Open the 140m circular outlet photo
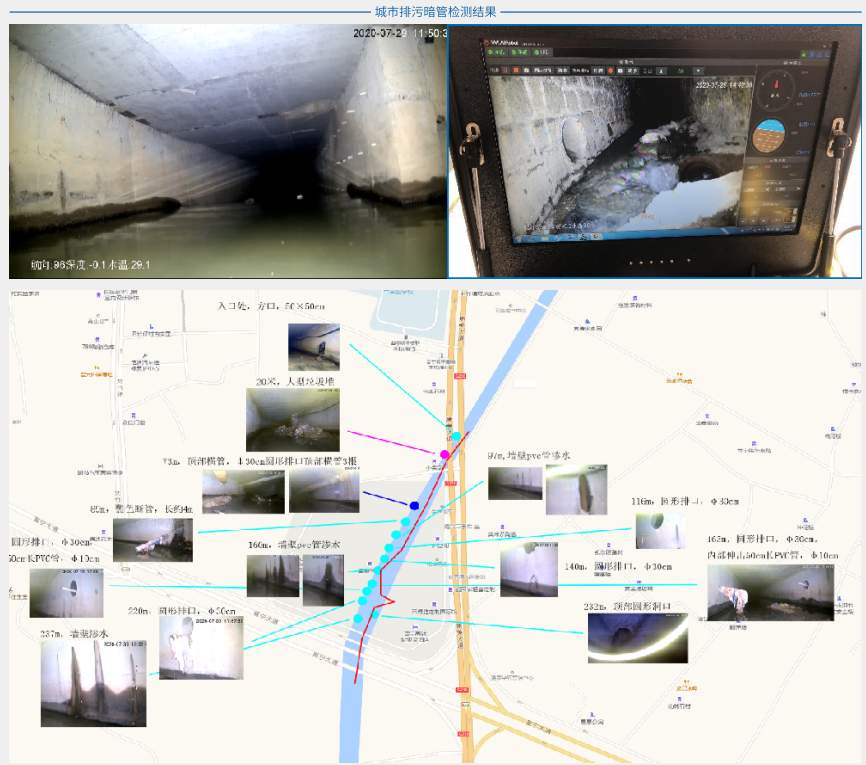The width and height of the screenshot is (866, 765). point(529,569)
